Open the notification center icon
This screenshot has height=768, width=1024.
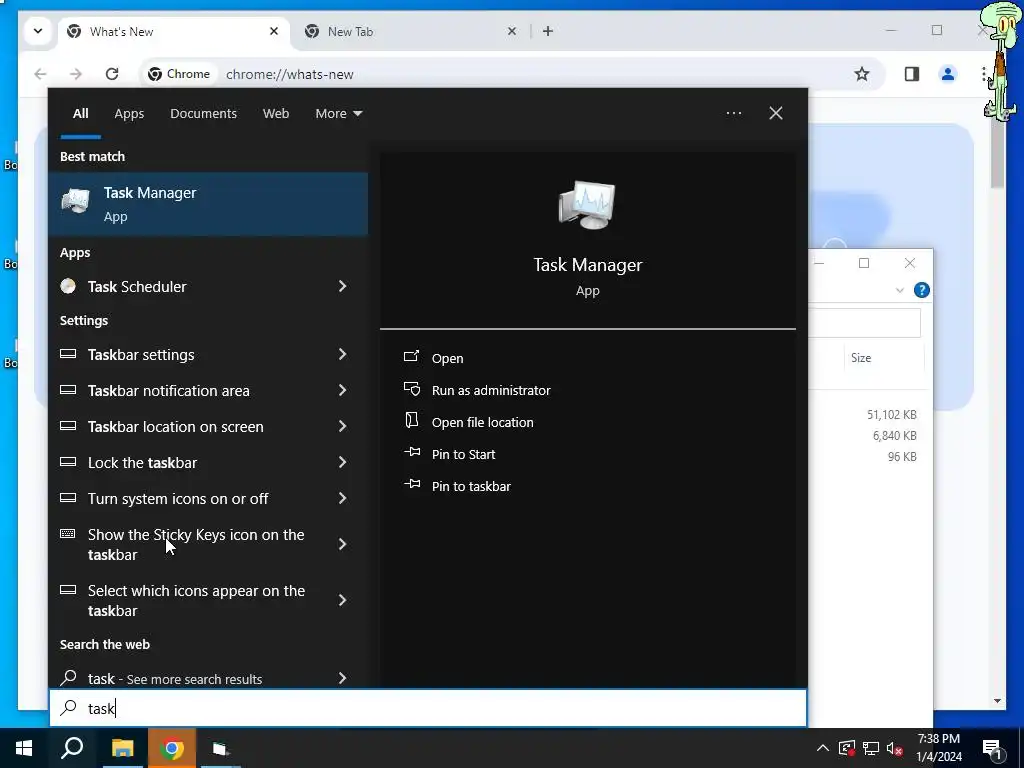tap(993, 750)
